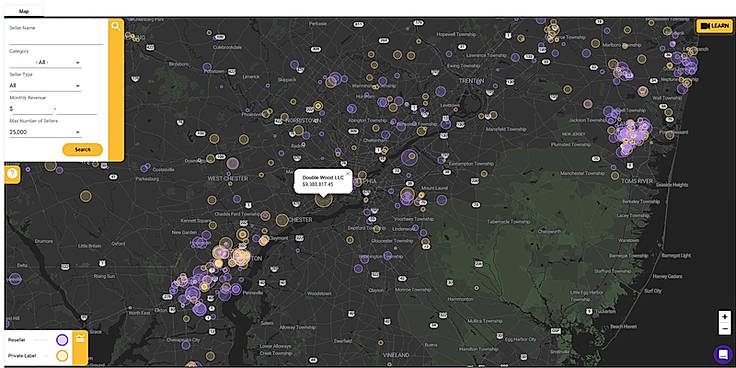Zoom out on the map with minus

(724, 329)
